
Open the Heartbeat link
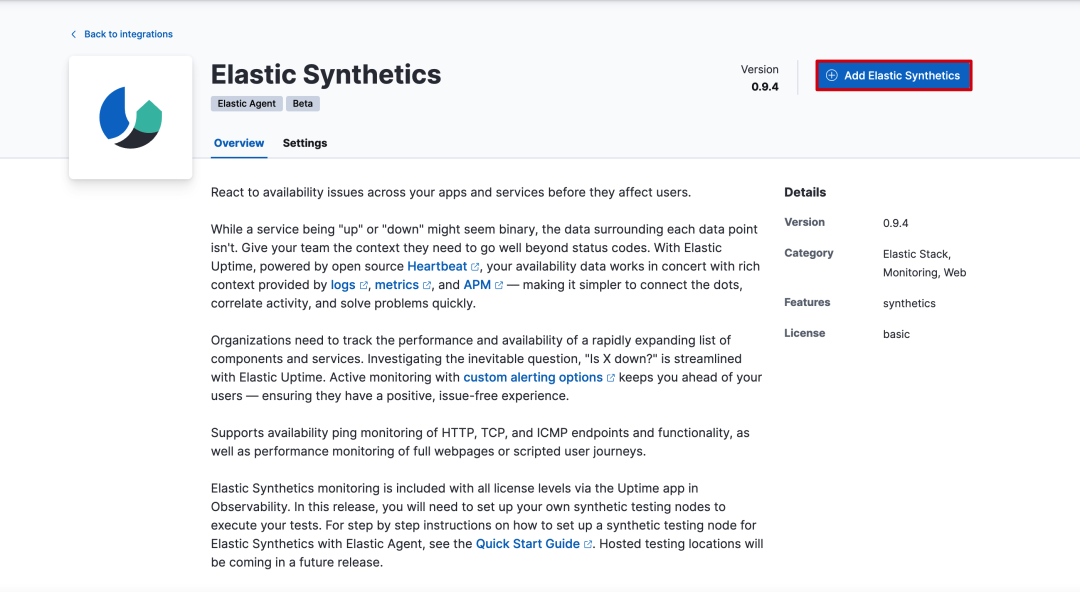(x=437, y=267)
